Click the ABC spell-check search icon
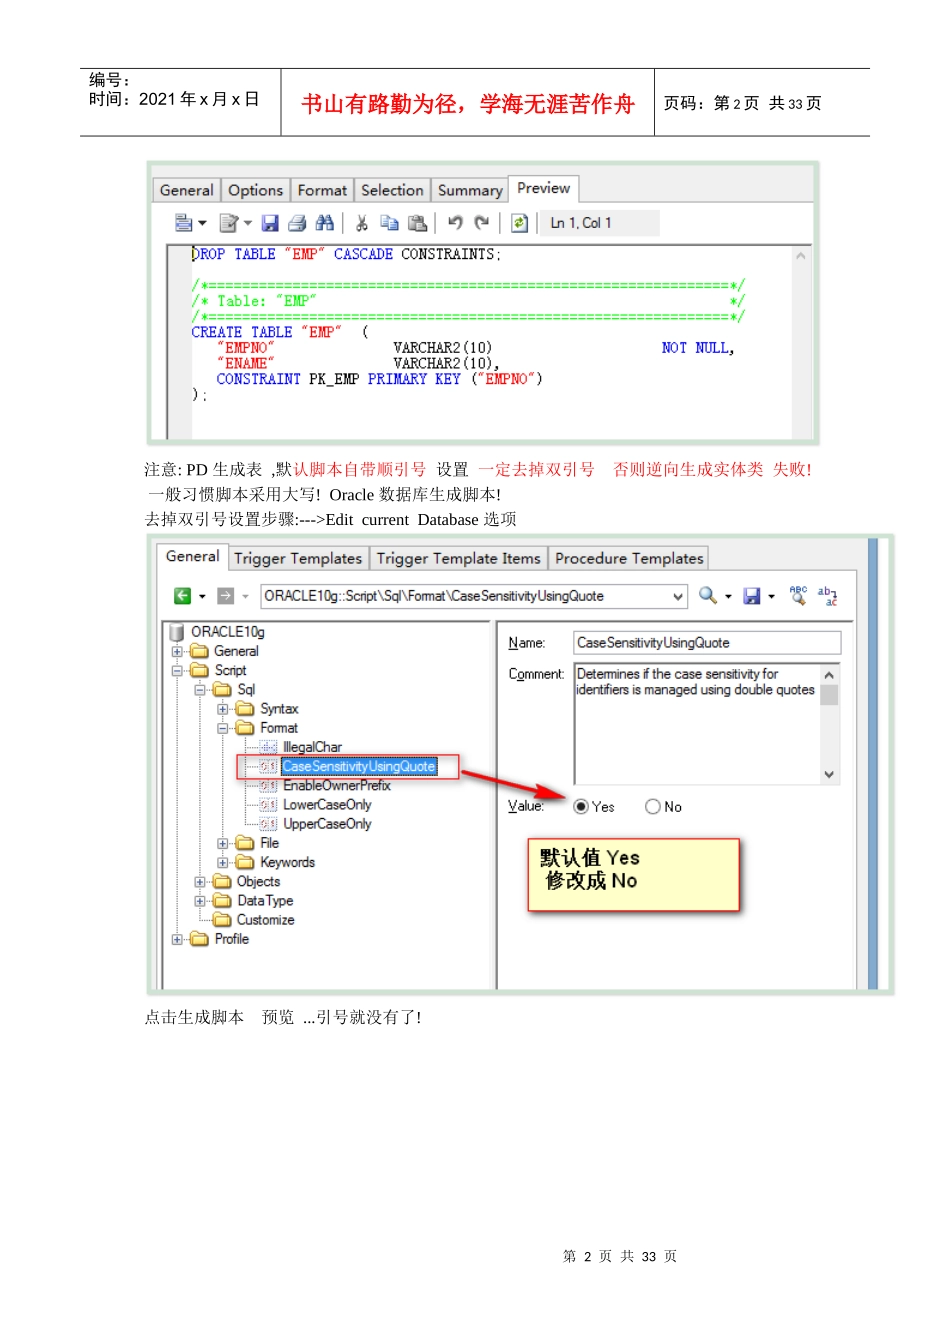This screenshot has height=1344, width=950. tap(798, 595)
